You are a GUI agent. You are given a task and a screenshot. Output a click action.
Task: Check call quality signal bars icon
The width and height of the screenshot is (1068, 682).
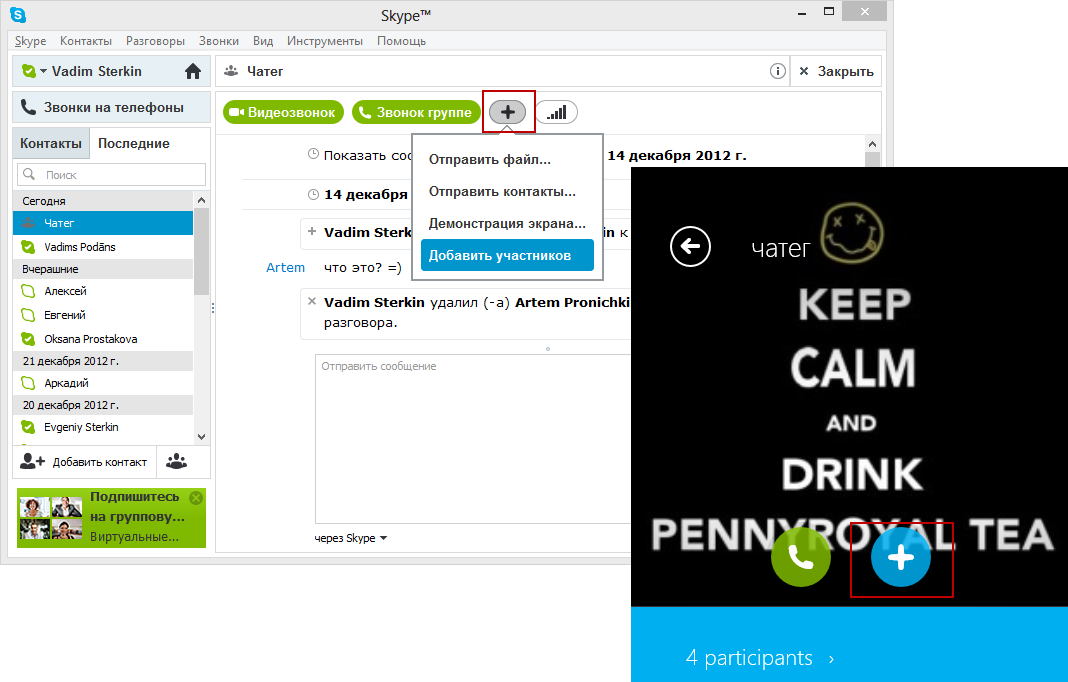pos(556,112)
